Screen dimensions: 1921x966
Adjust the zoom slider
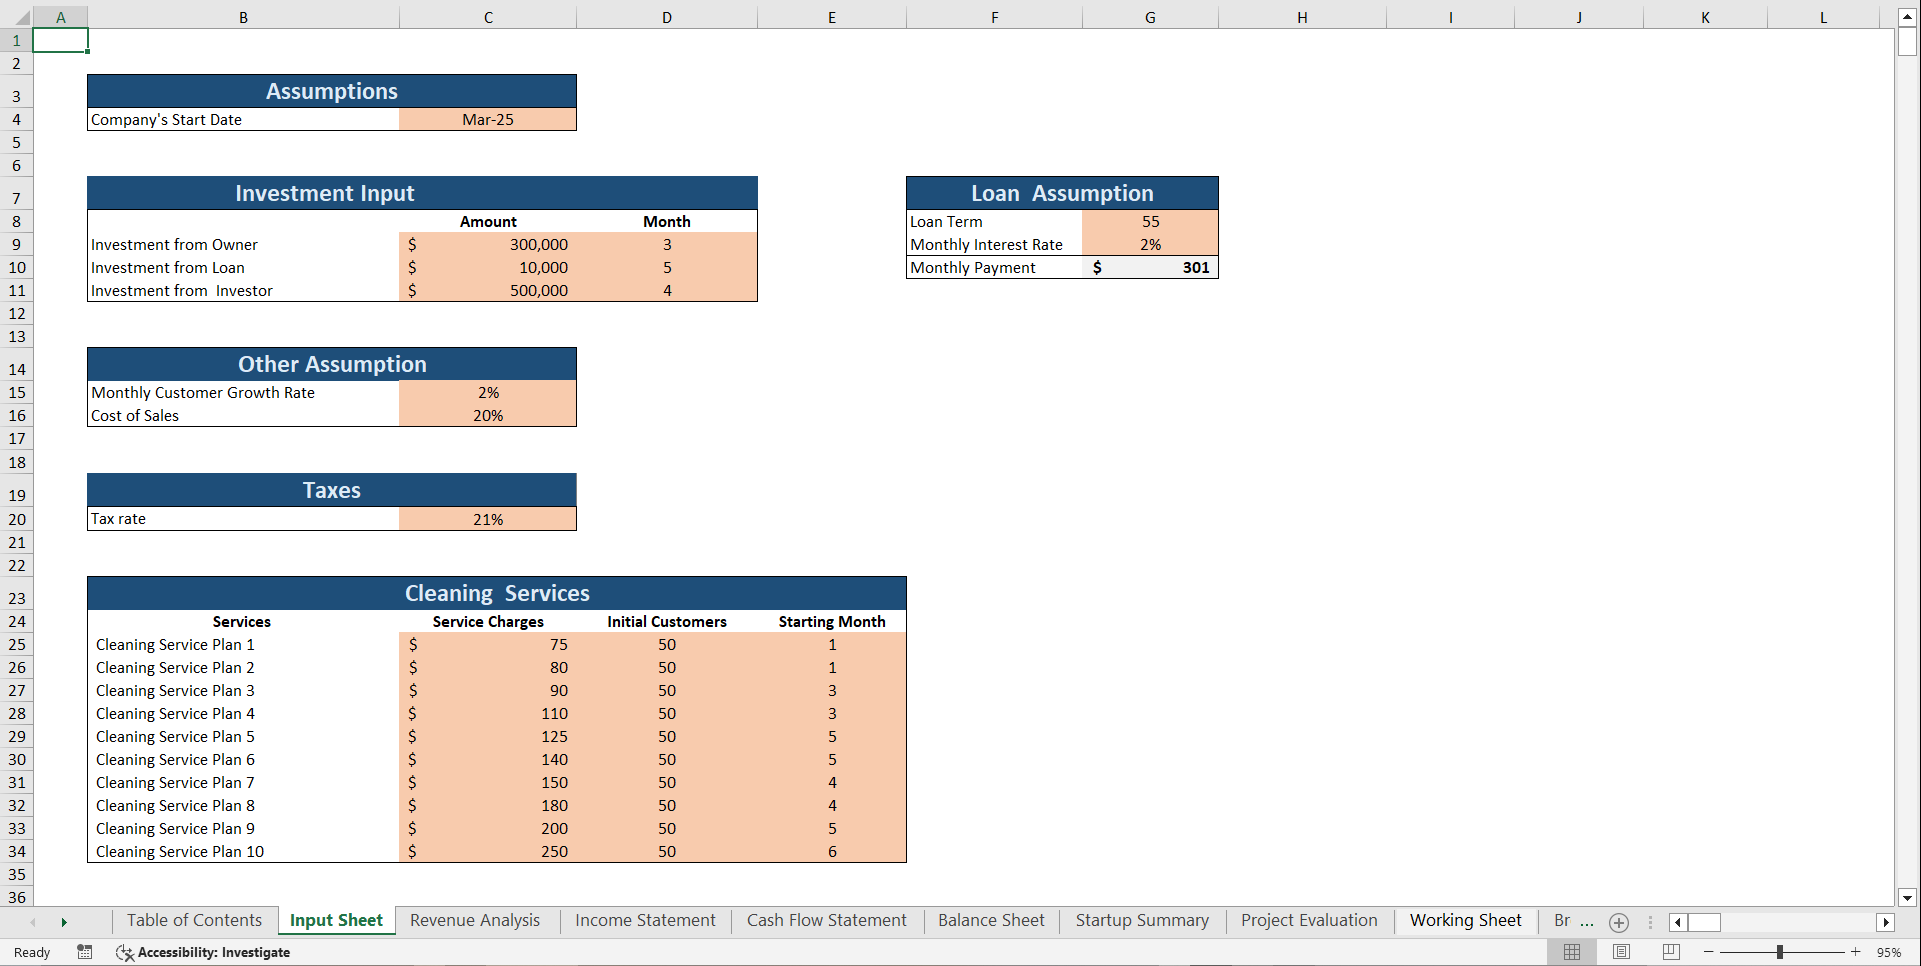[1782, 952]
